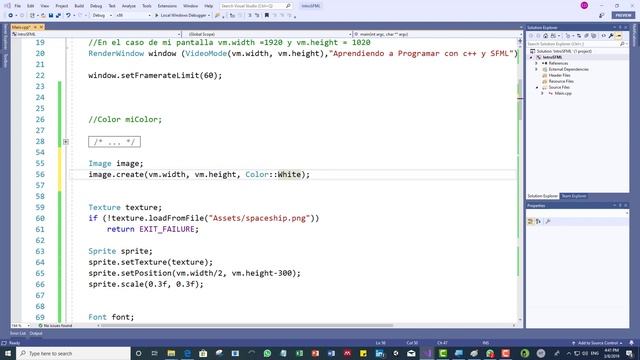Open the debugger target dropdown arrow
Screen dimensions: 640x360
click(x=209, y=15)
